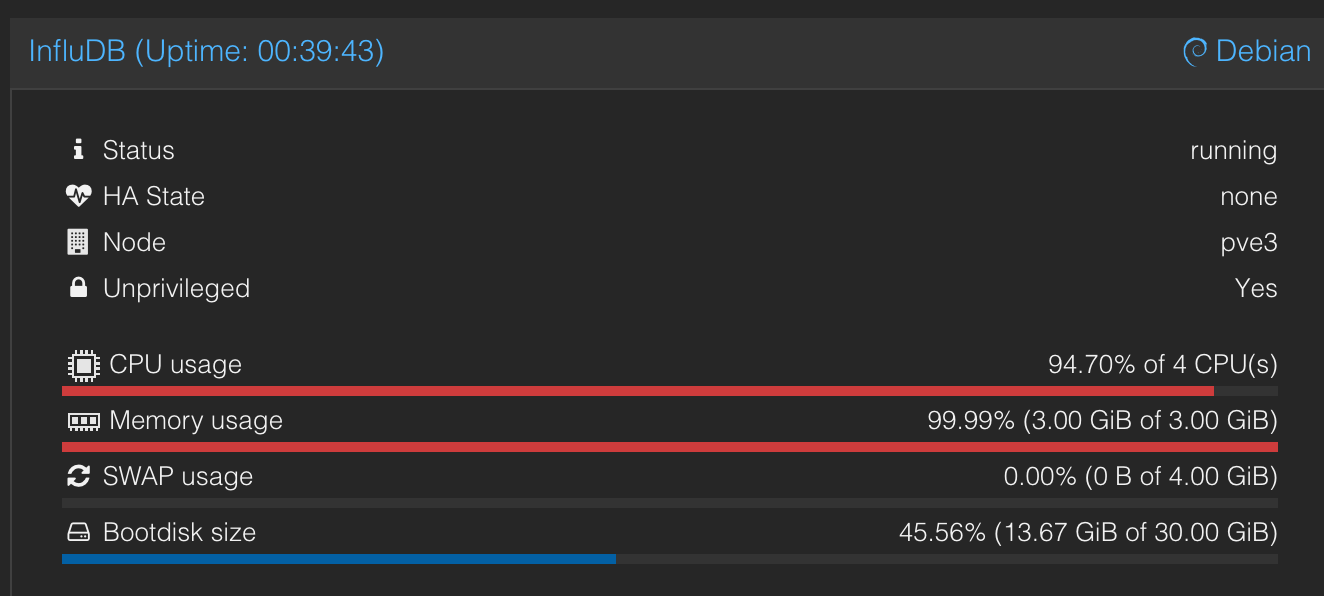Click the blue Bootdisk size bar
The image size is (1324, 596).
tap(338, 559)
